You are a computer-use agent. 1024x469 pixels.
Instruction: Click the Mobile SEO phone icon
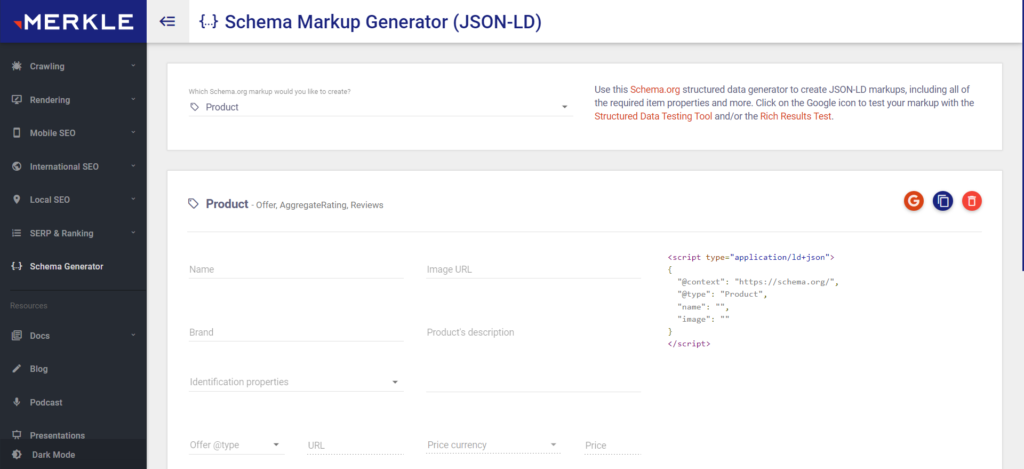(17, 133)
